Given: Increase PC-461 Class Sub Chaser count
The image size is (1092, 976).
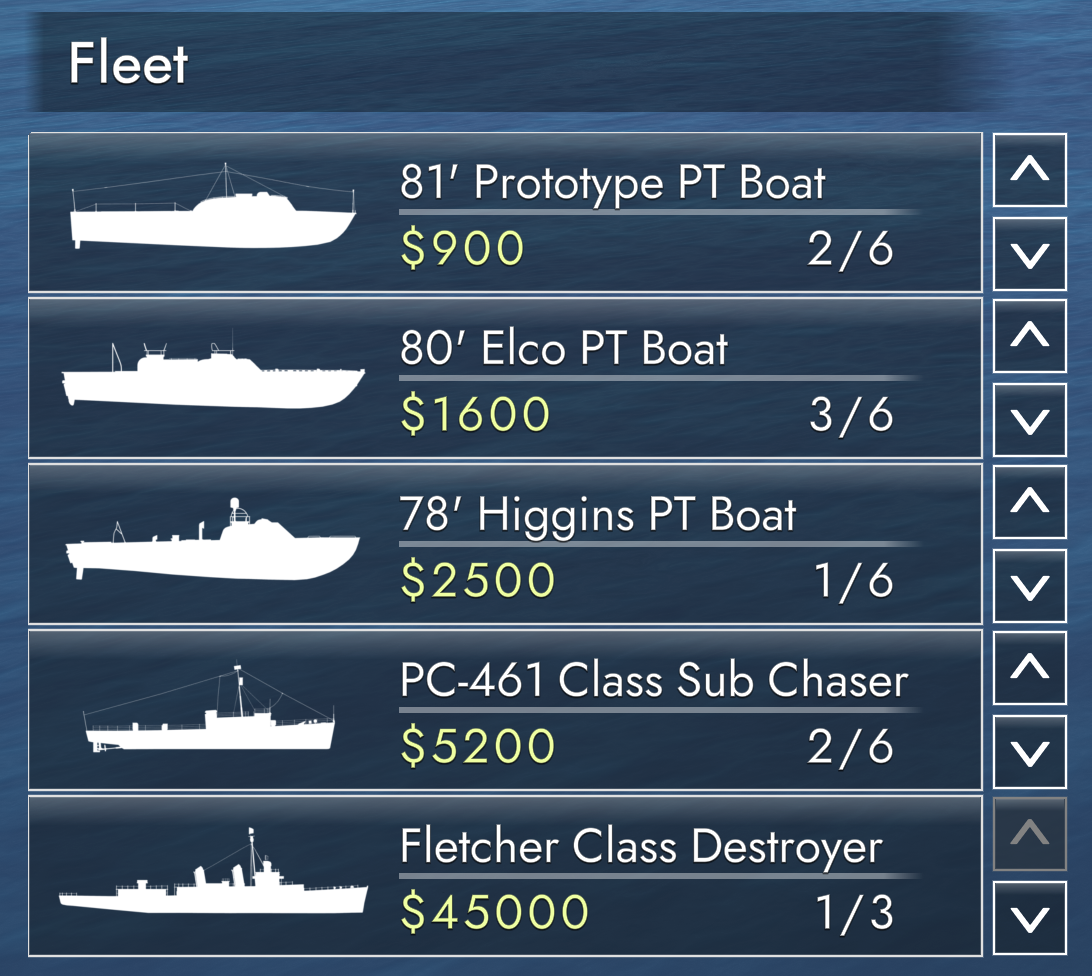Looking at the screenshot, I should pyautogui.click(x=1029, y=667).
